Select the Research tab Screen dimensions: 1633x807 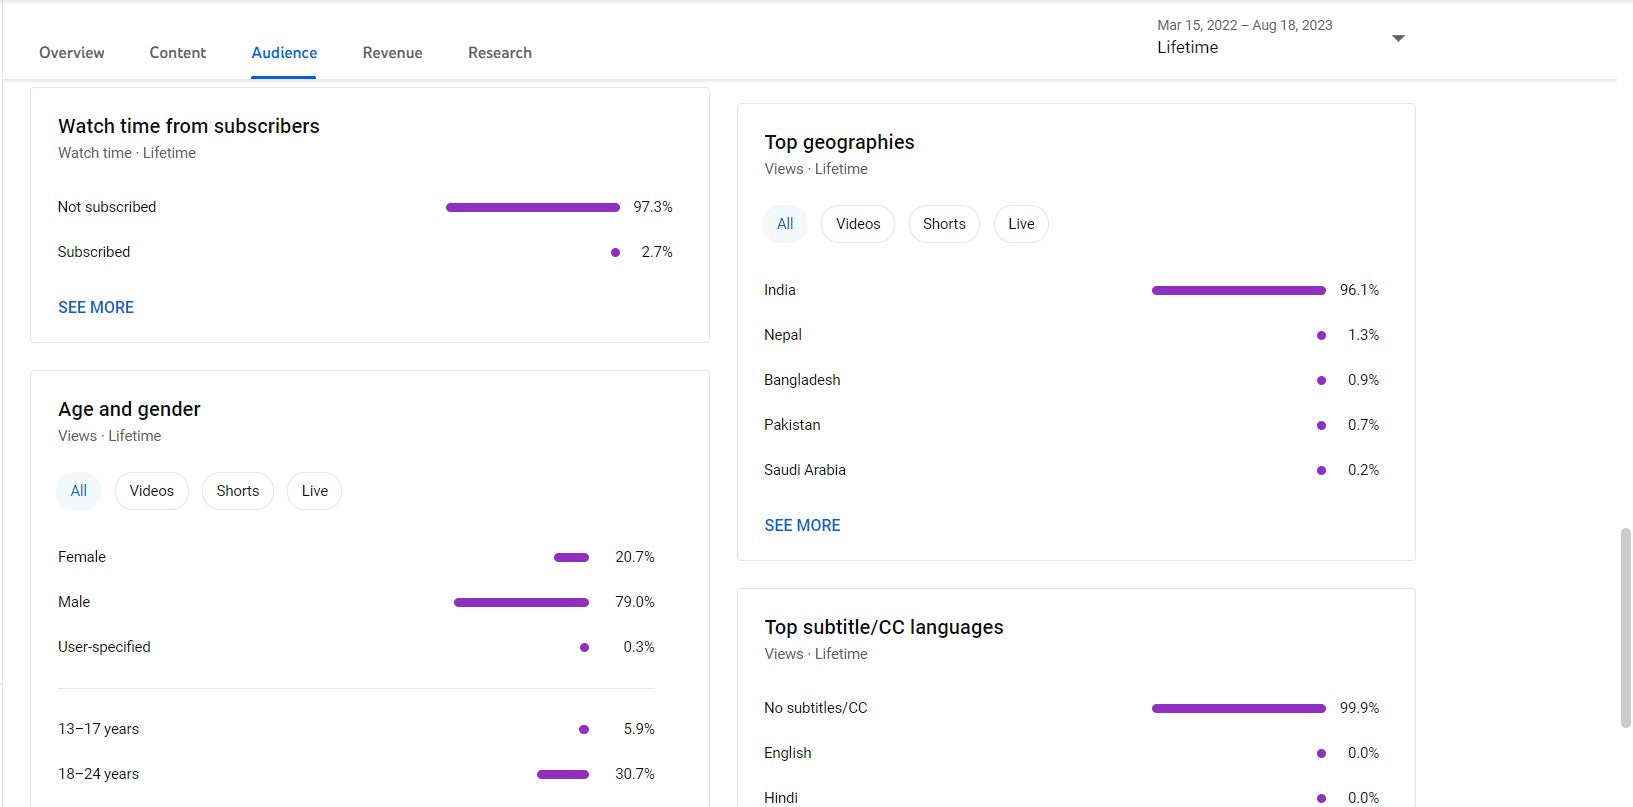pos(499,53)
